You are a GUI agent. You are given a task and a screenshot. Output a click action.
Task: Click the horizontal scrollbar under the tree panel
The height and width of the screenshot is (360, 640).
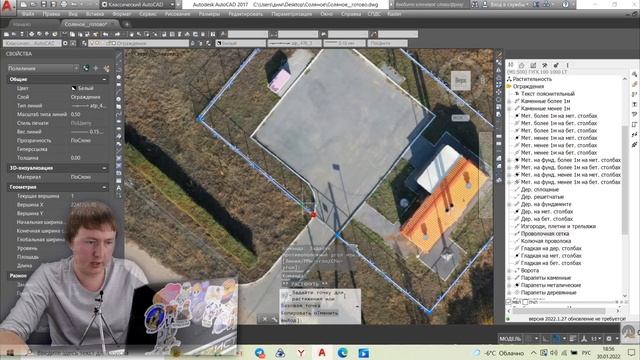pyautogui.click(x=559, y=311)
